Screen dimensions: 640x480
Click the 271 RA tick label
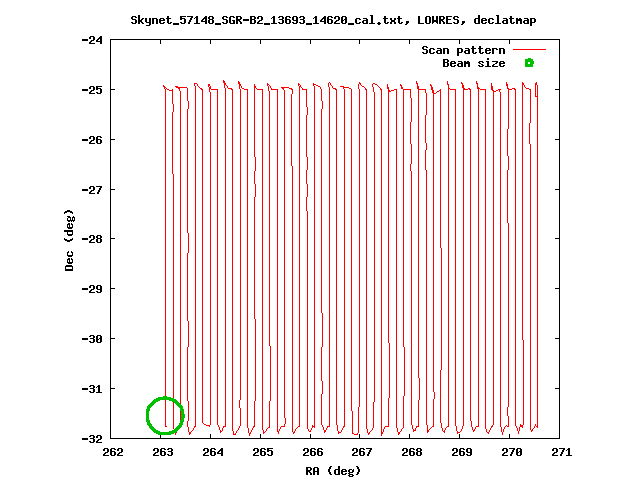pyautogui.click(x=562, y=452)
